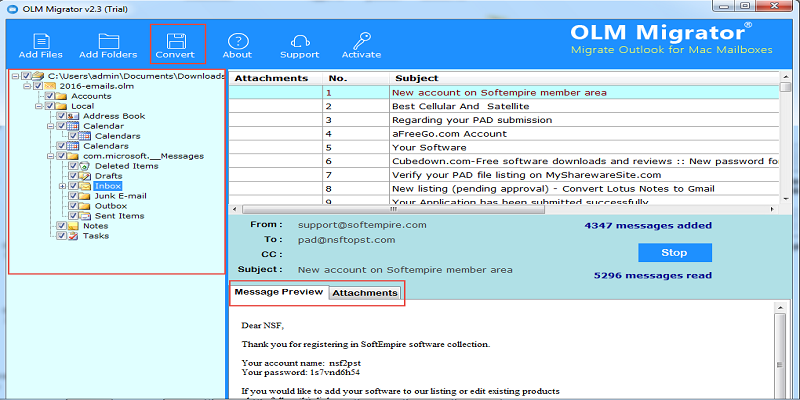This screenshot has height=400, width=800.
Task: Switch to the Message Preview tab
Action: (x=279, y=292)
